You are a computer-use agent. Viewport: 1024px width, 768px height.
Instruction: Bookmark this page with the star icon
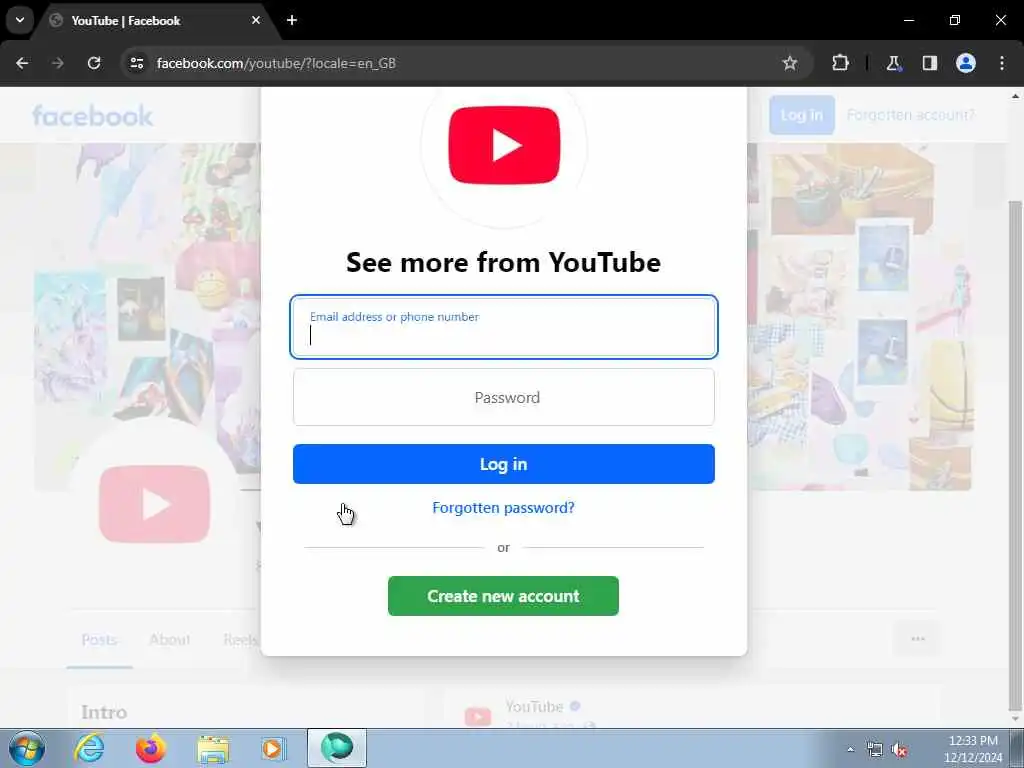point(790,63)
